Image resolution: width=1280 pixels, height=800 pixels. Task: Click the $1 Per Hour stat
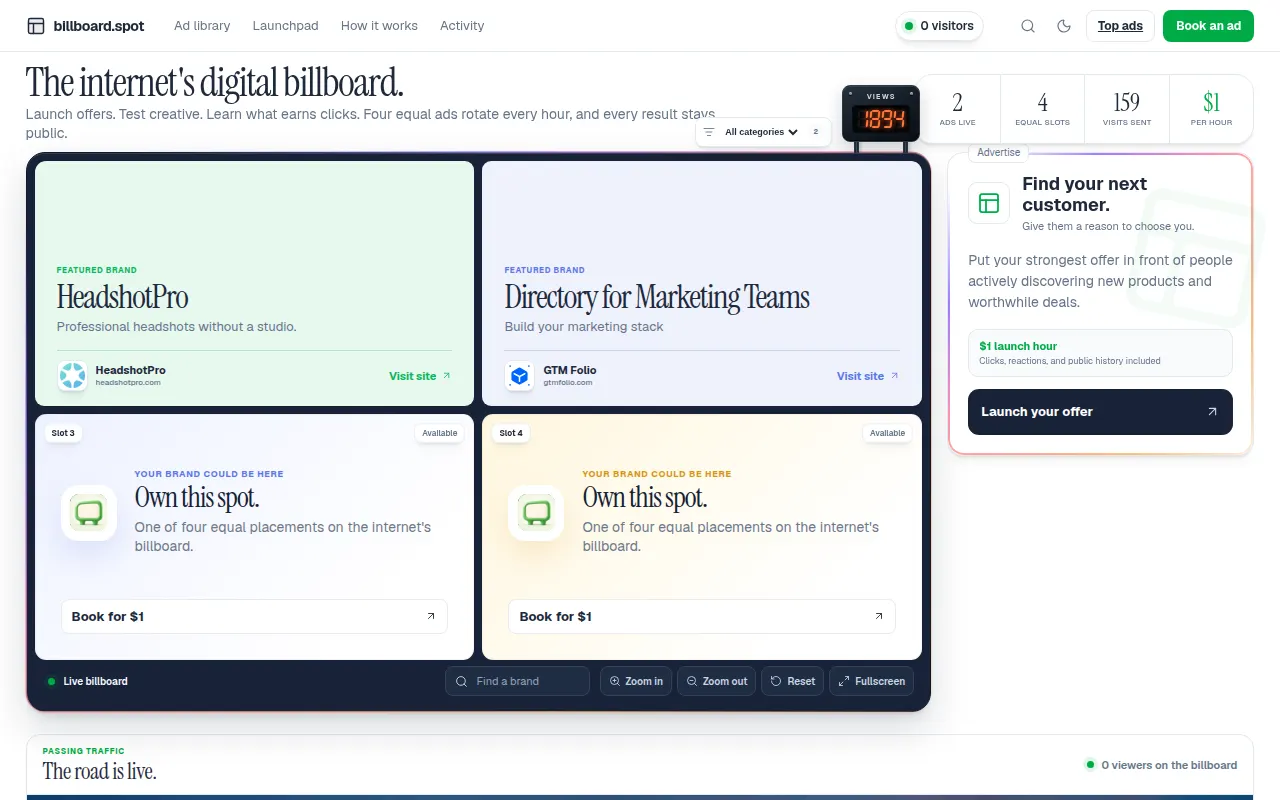1211,109
